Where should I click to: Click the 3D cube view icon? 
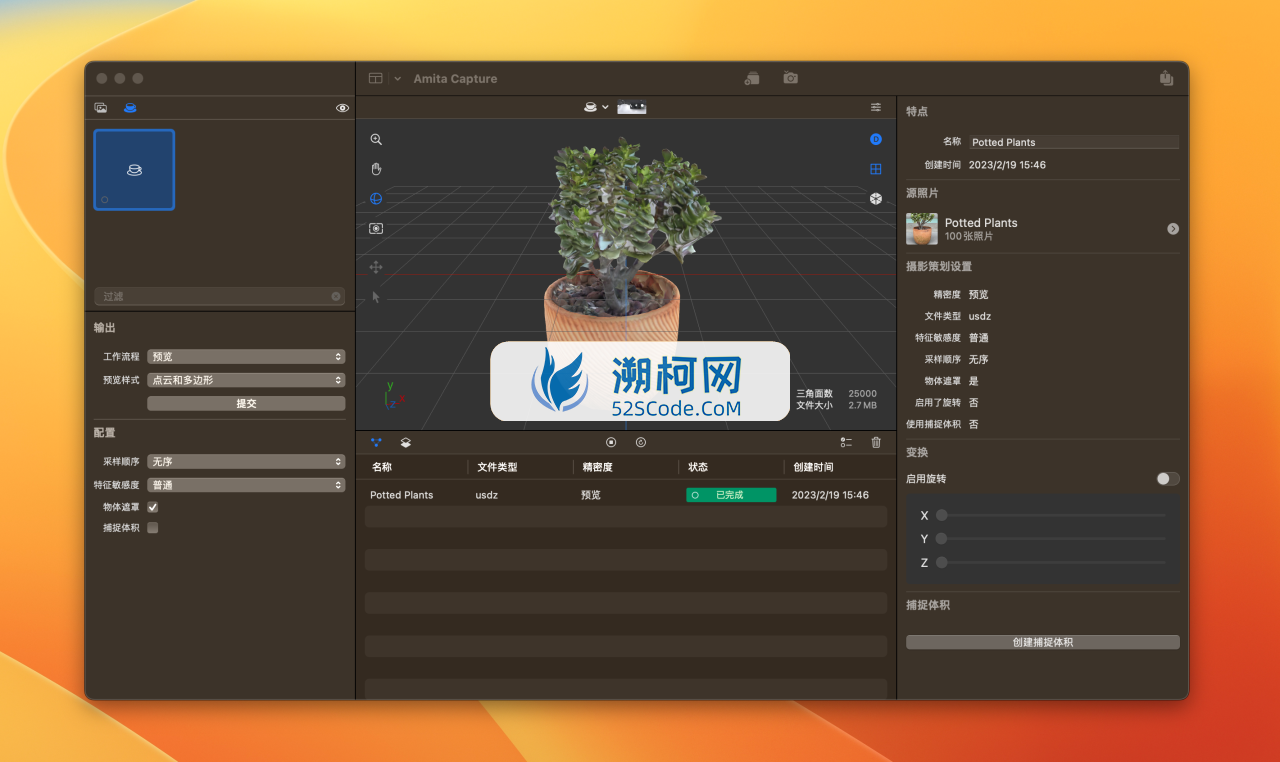[x=876, y=198]
